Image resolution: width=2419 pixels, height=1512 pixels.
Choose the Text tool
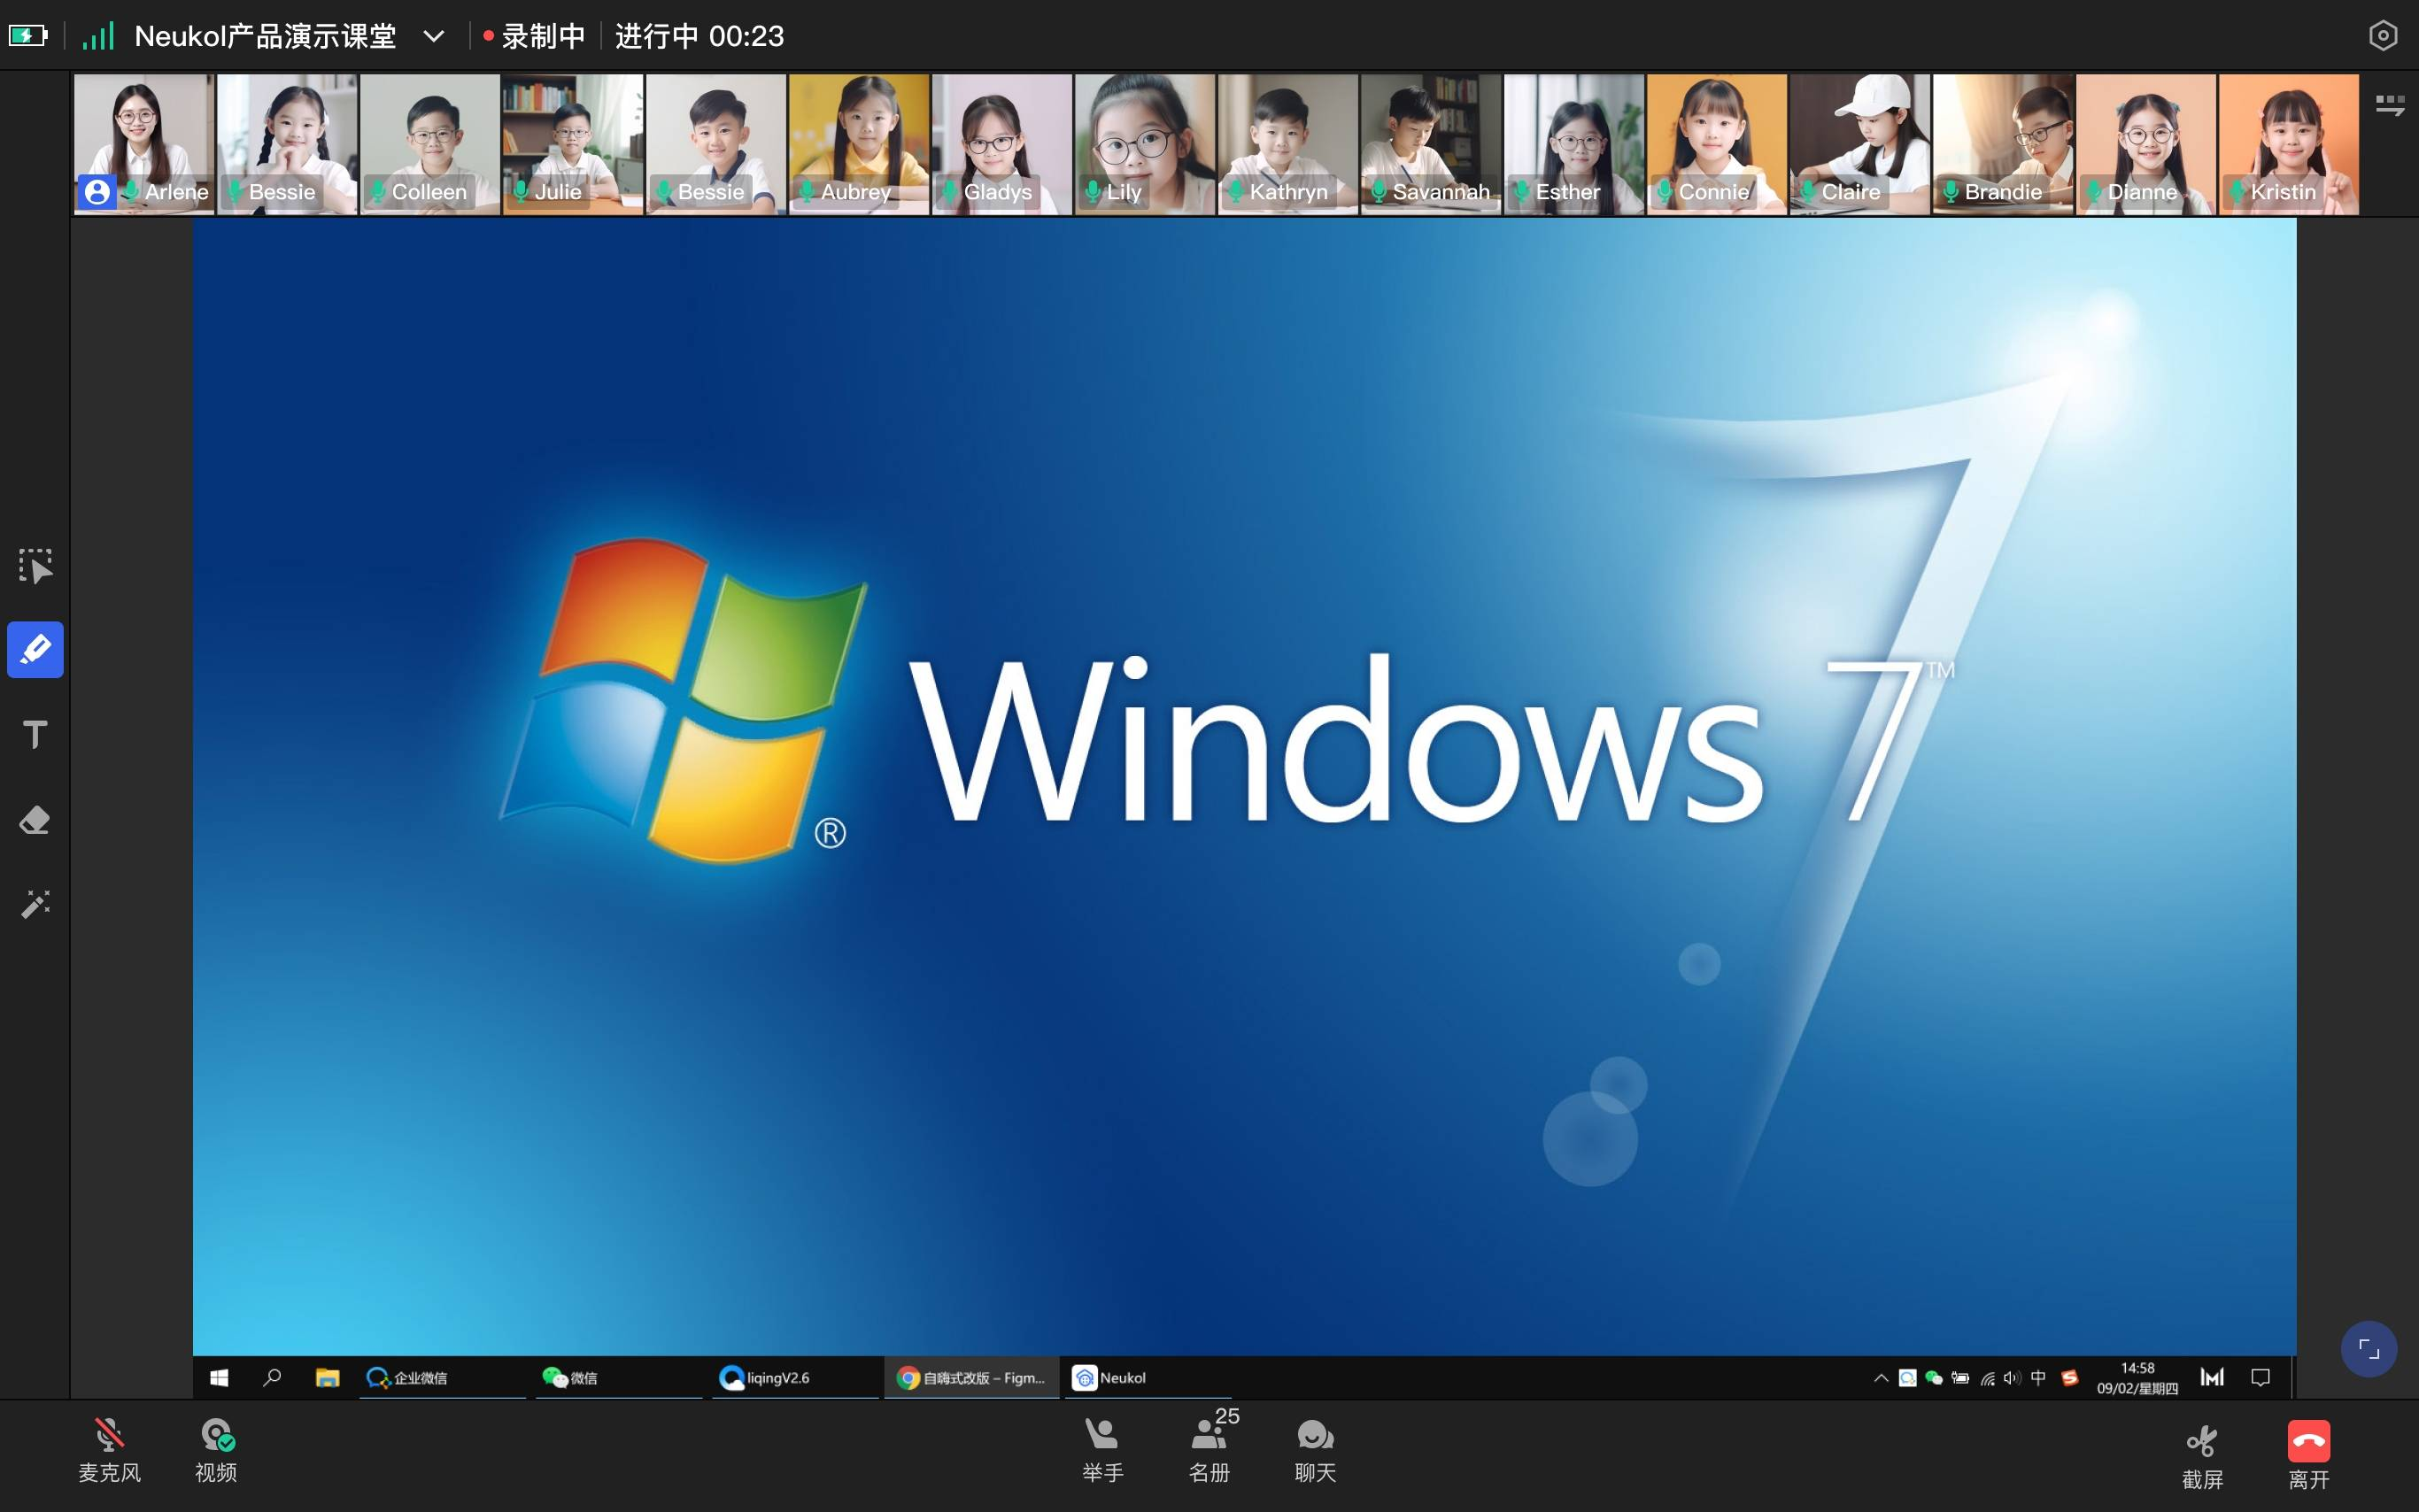pos(35,735)
